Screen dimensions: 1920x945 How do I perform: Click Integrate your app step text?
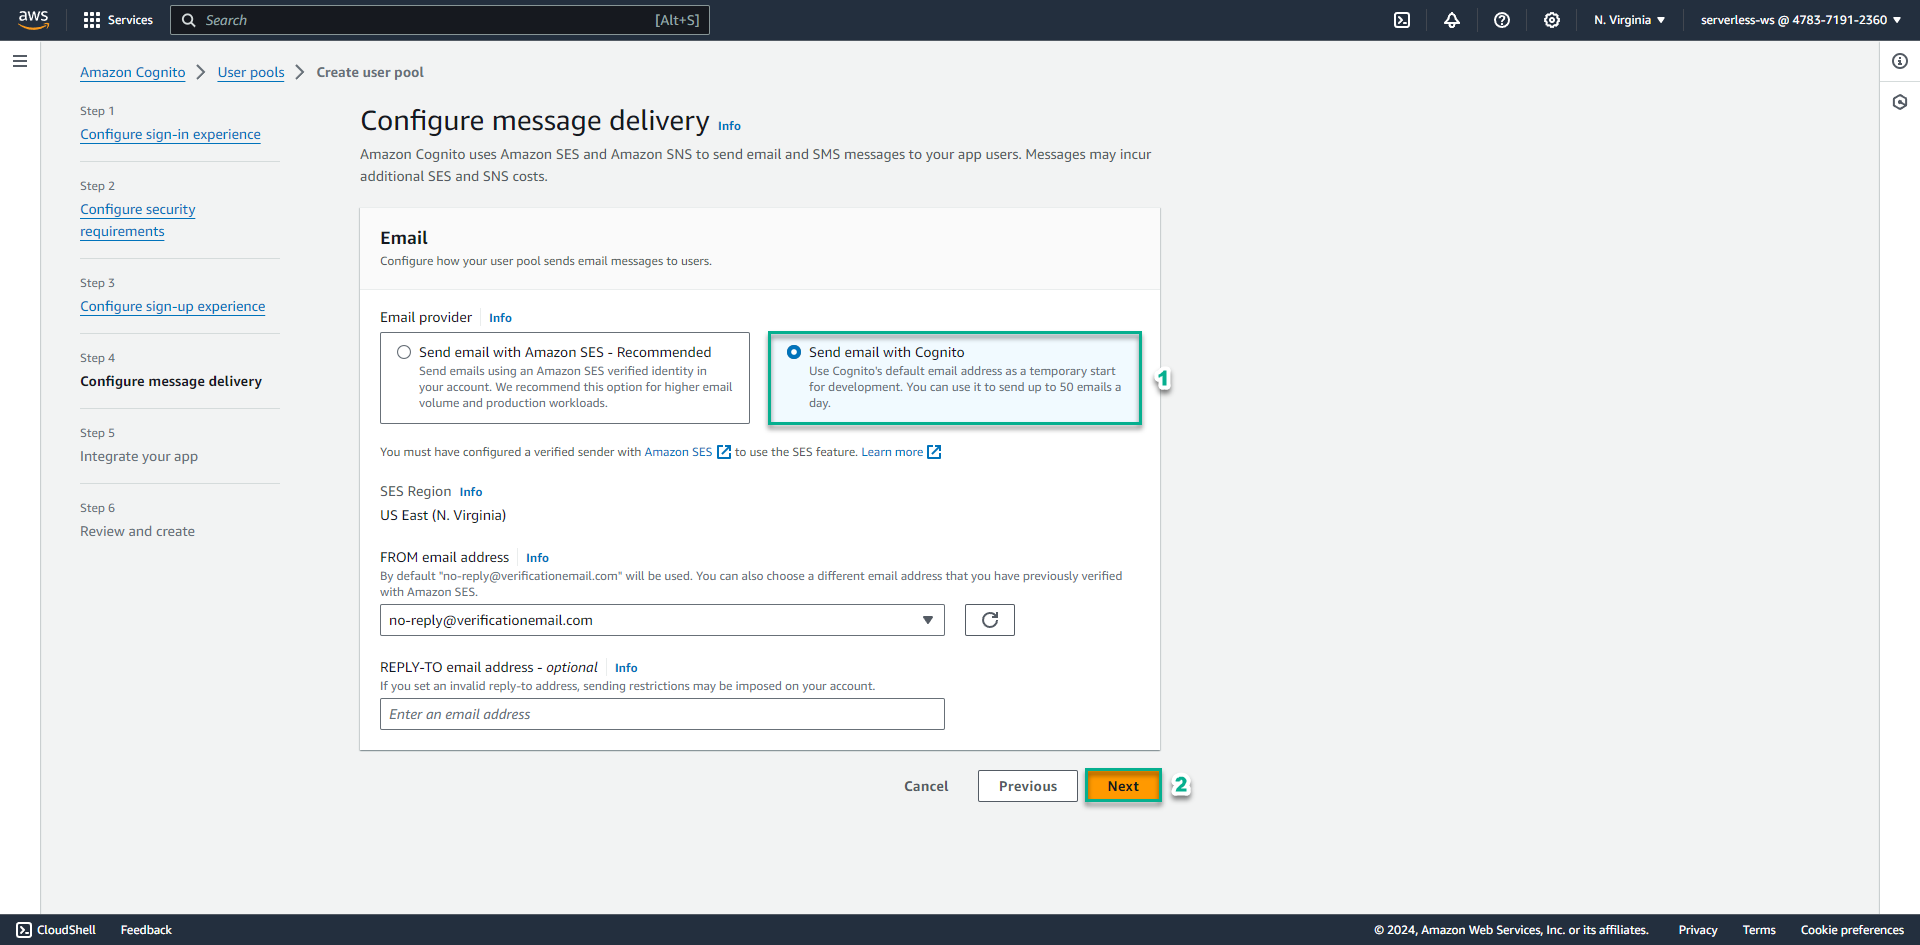tap(139, 456)
